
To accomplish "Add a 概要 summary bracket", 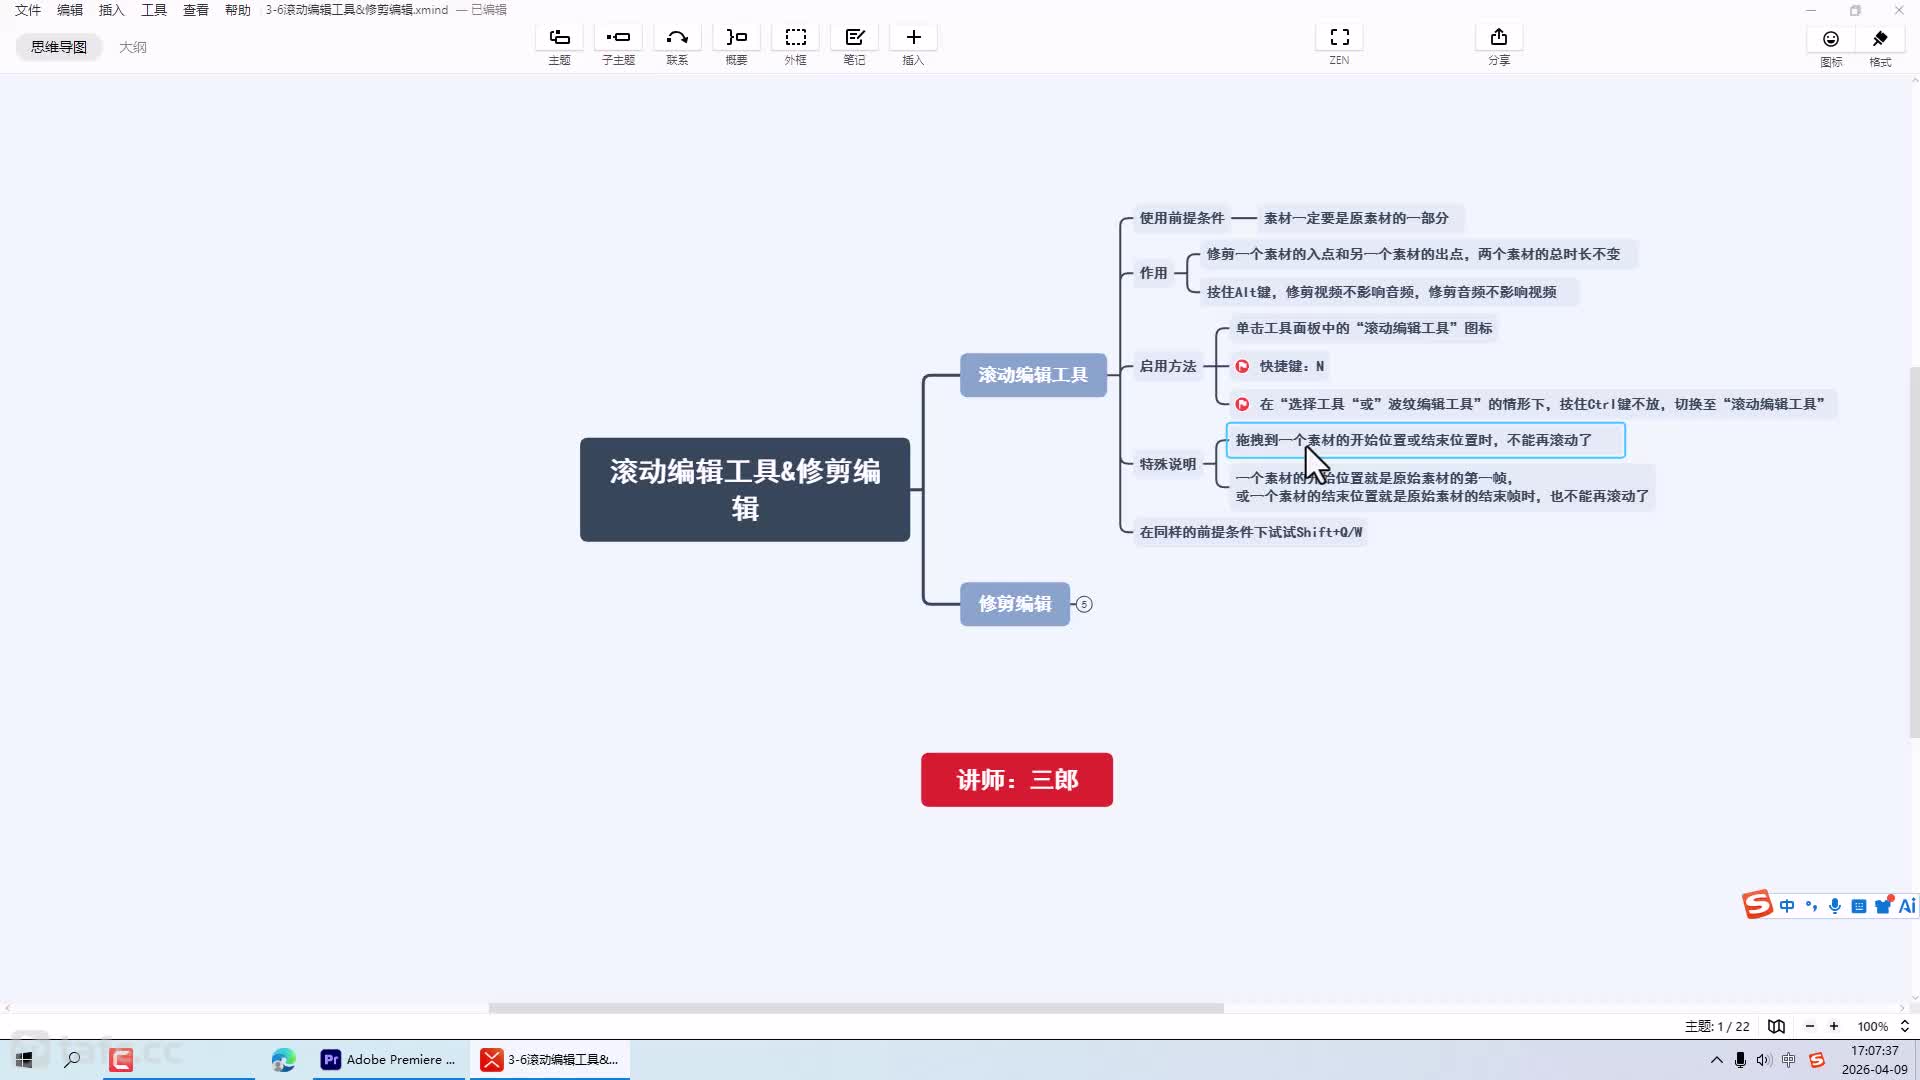I will click(x=736, y=46).
